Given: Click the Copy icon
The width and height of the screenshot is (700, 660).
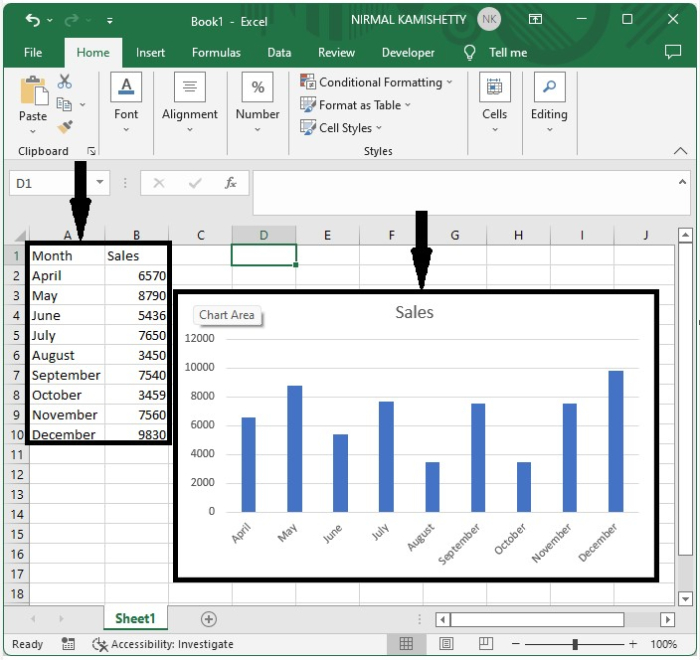Looking at the screenshot, I should pyautogui.click(x=64, y=104).
